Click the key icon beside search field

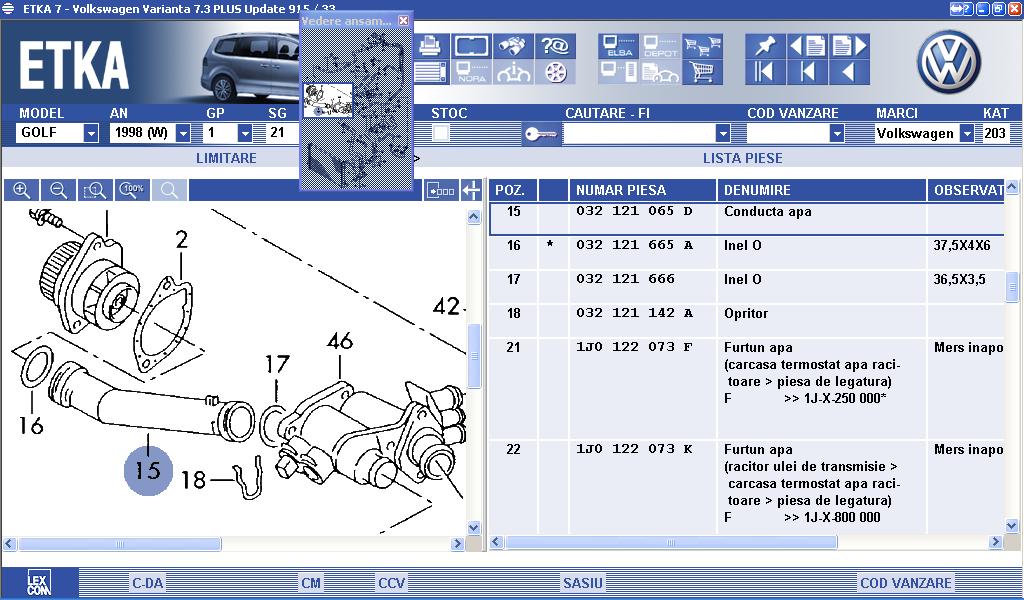coord(541,134)
